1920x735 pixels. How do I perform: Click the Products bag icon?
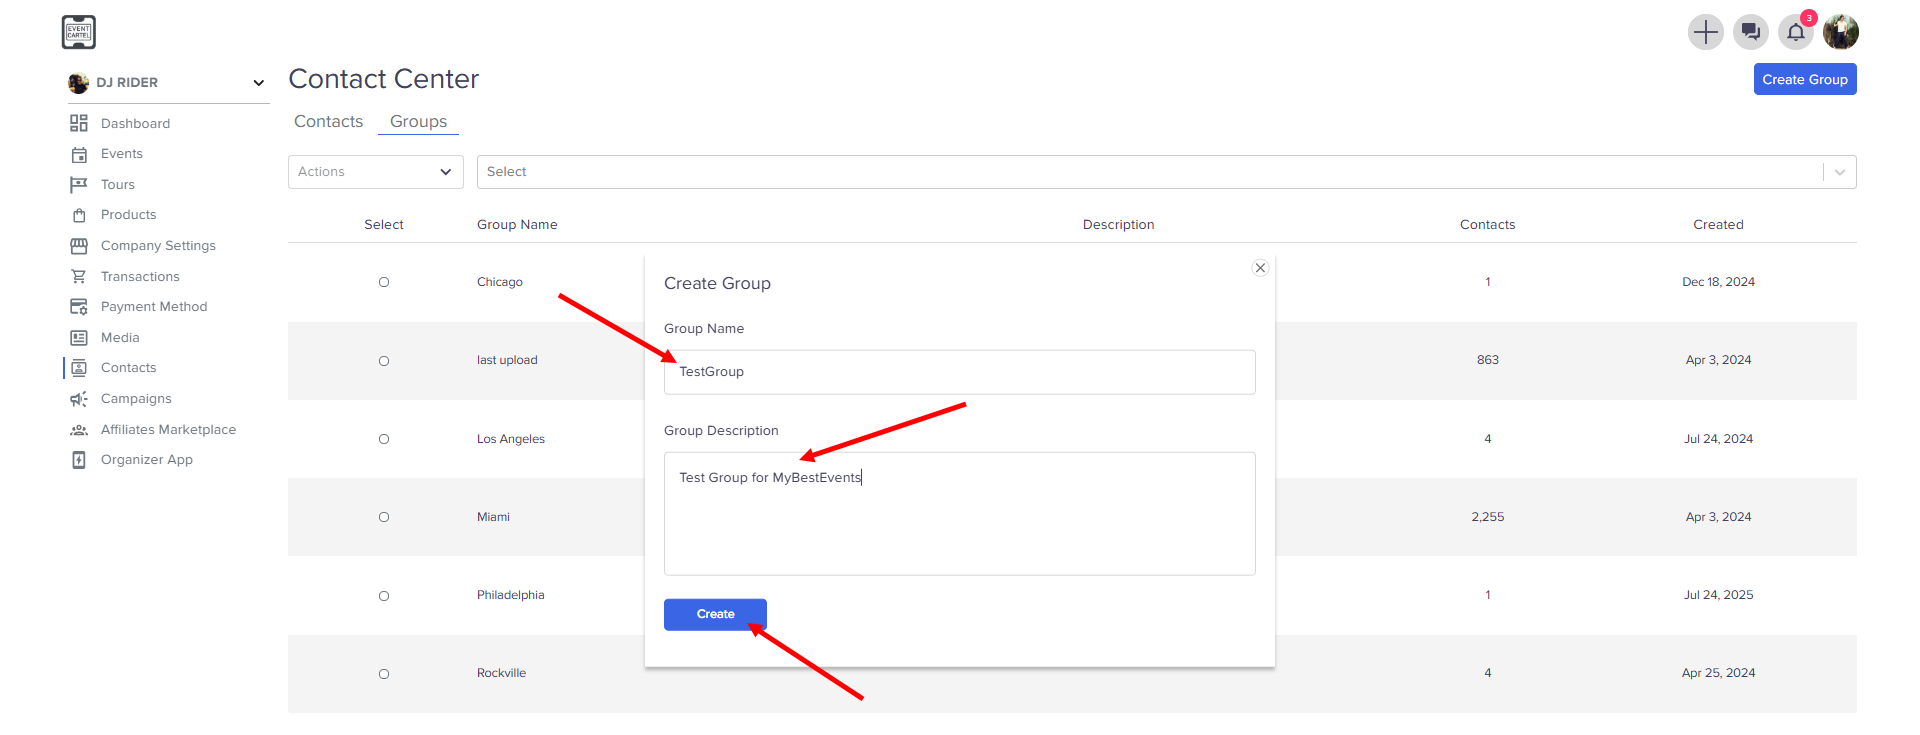(79, 215)
